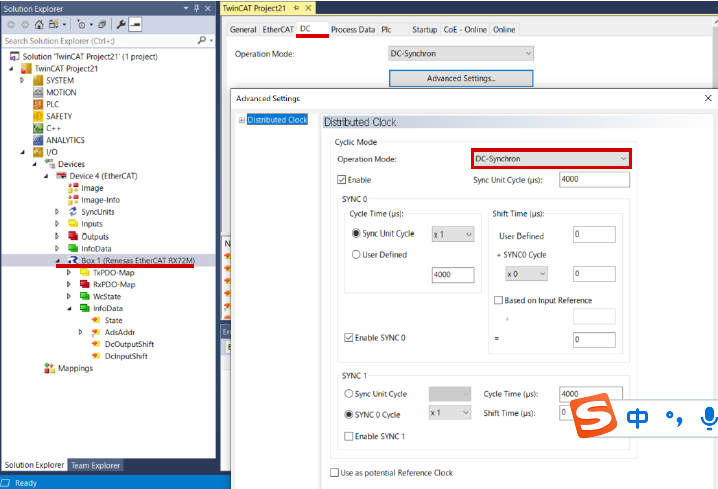
Task: Switch to the CoE - Online tab
Action: point(465,29)
